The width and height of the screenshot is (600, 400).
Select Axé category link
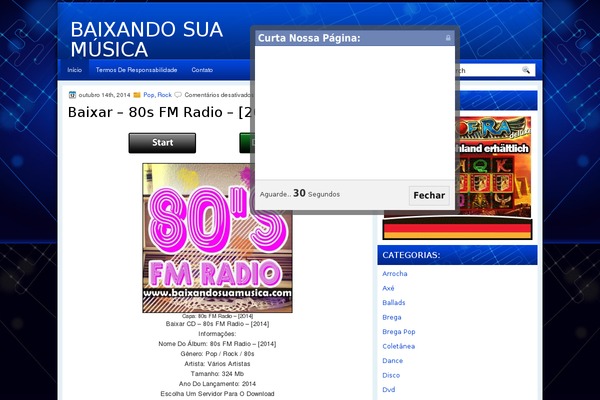[389, 288]
